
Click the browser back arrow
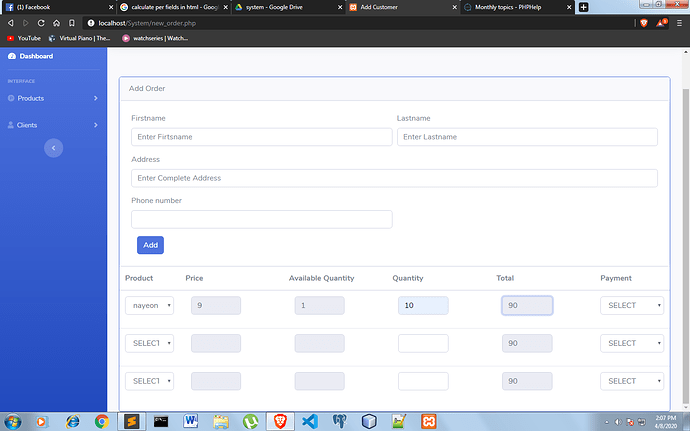pos(11,23)
